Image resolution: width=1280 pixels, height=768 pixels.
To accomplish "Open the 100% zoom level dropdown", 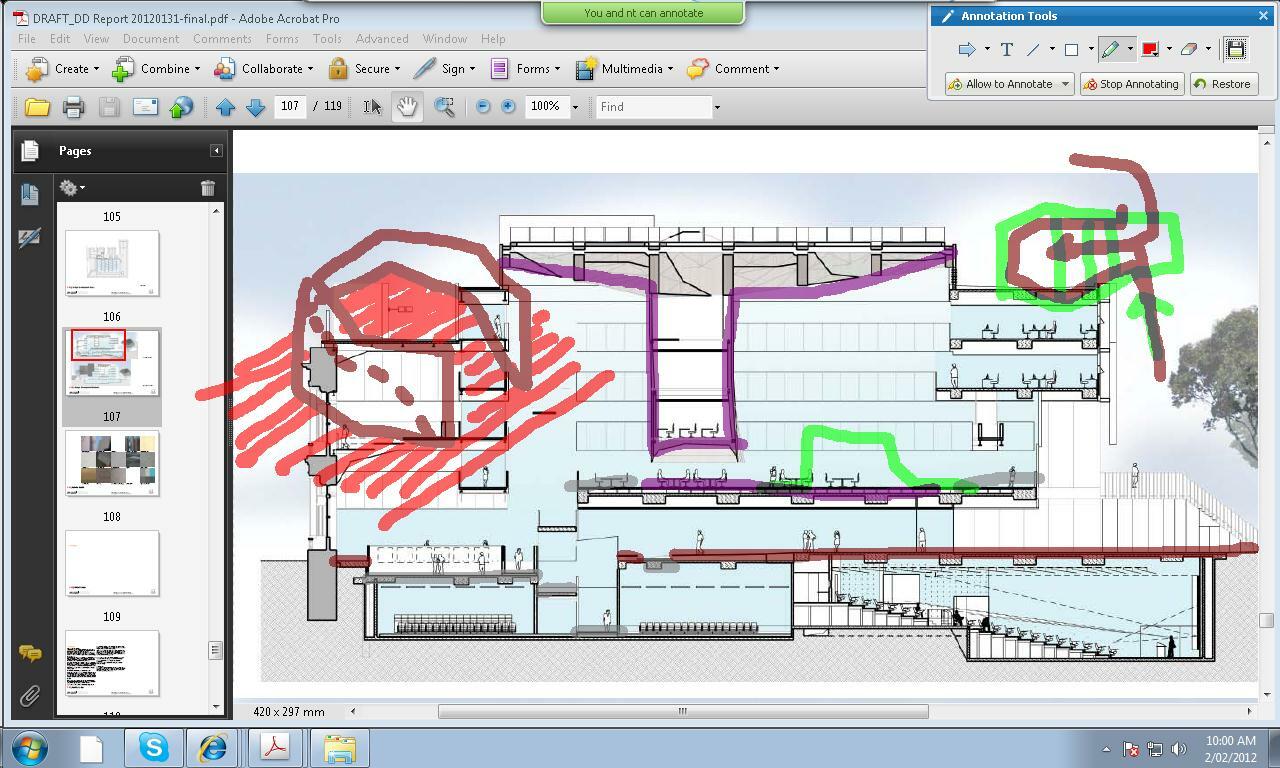I will point(575,107).
